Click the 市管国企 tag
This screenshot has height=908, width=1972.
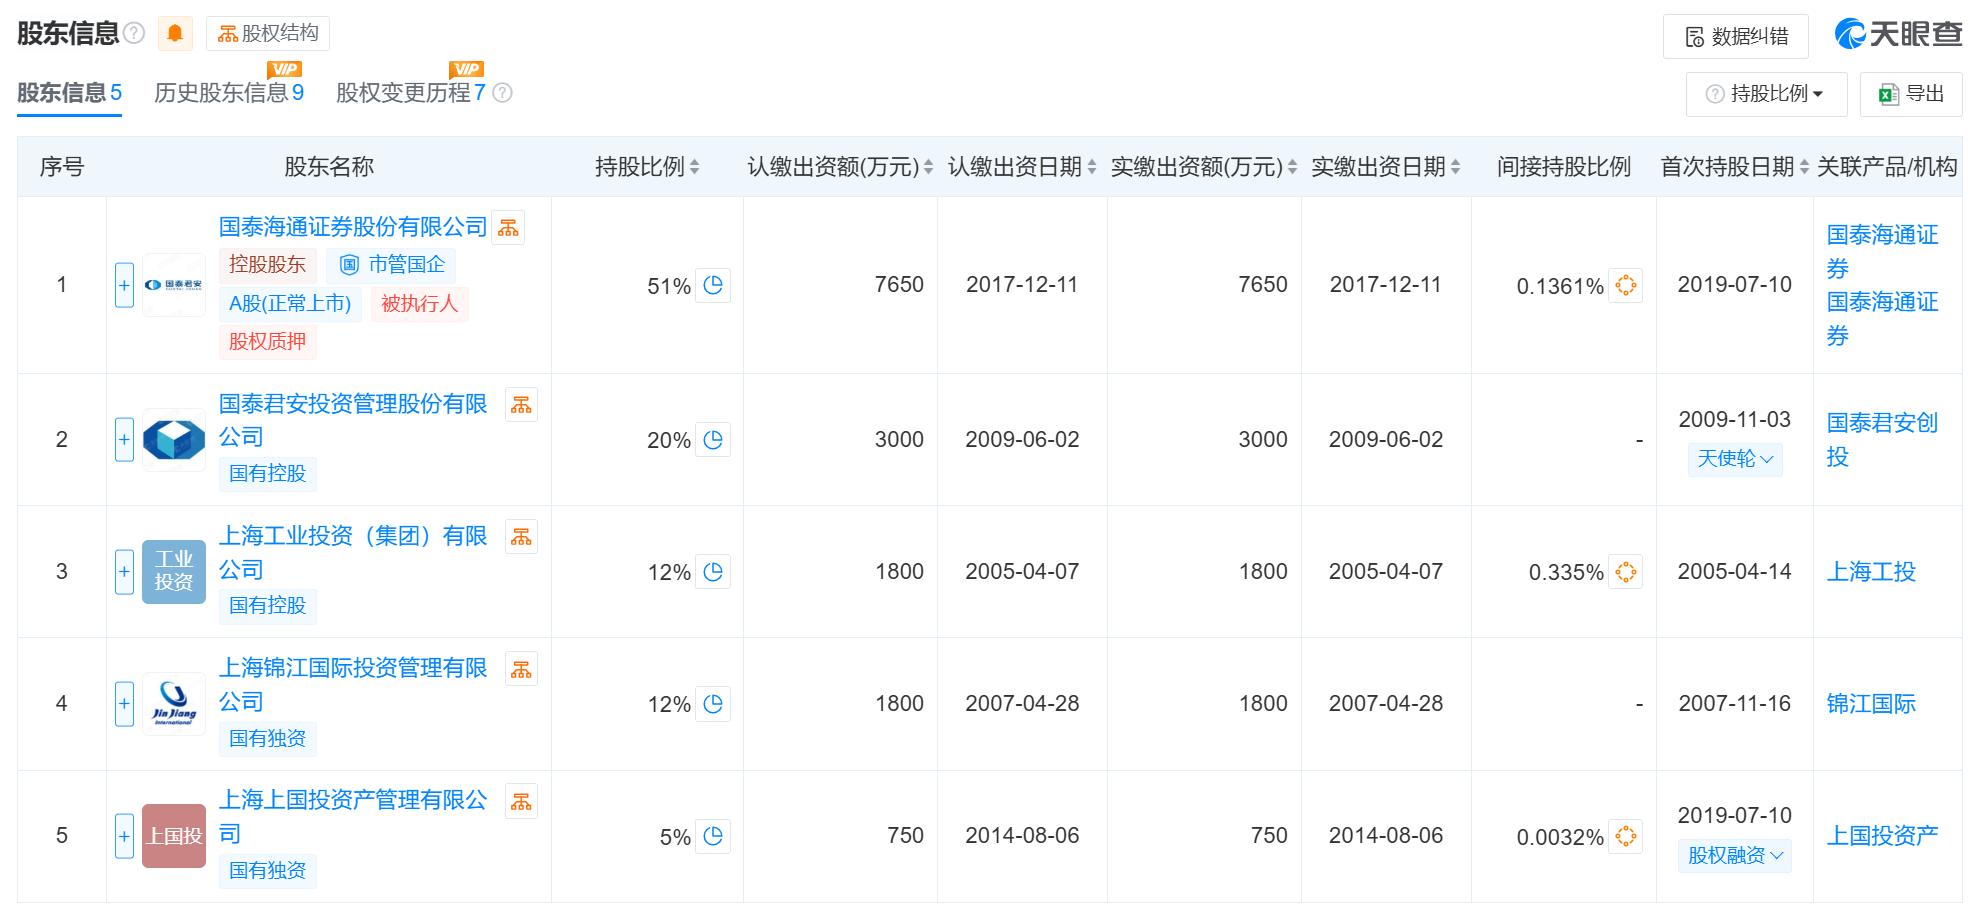click(x=391, y=265)
